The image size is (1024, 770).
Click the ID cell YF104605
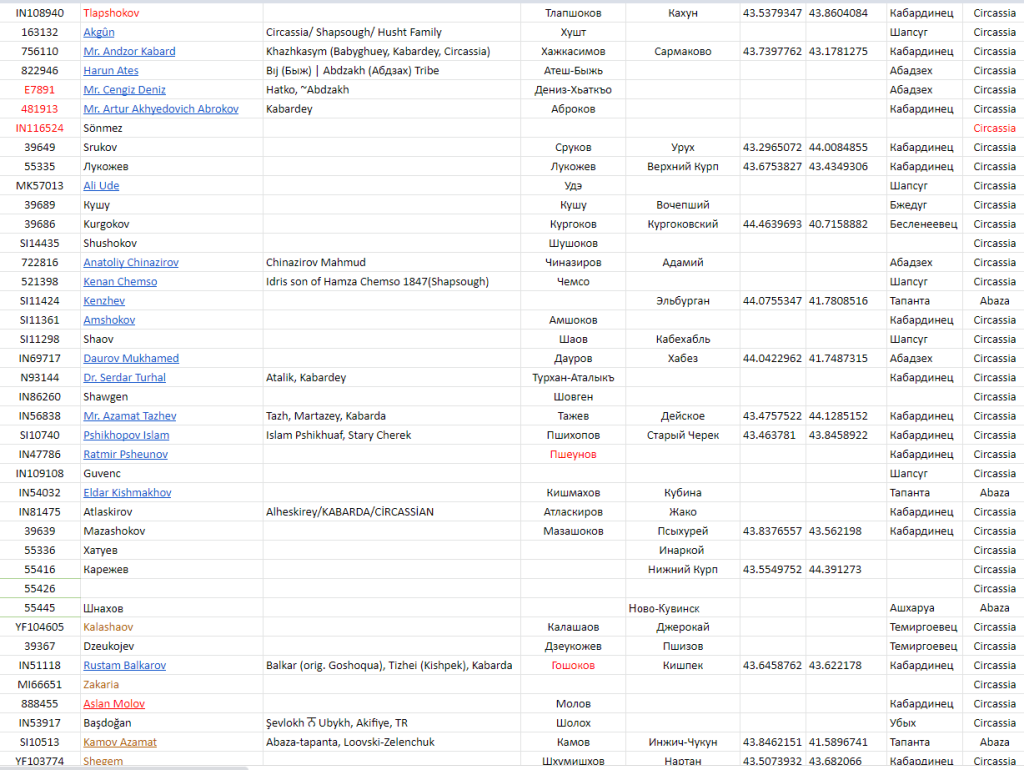tap(40, 627)
